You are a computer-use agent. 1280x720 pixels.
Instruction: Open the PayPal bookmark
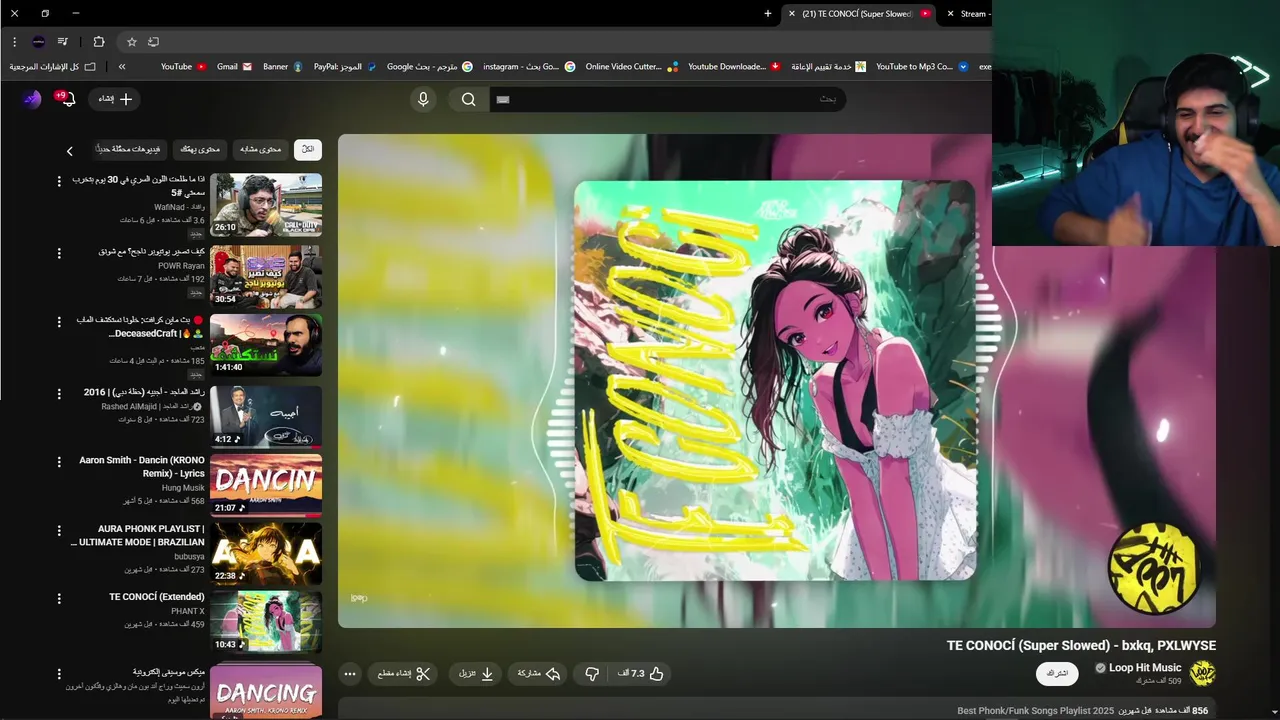[x=345, y=67]
